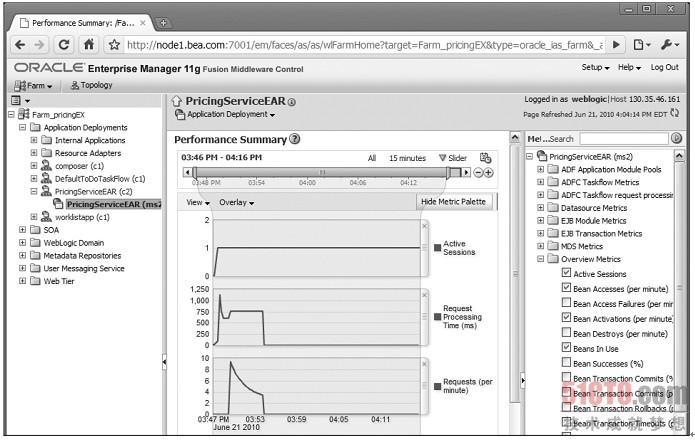The width and height of the screenshot is (695, 440).
Task: Open a new browser tab
Action: tap(163, 23)
